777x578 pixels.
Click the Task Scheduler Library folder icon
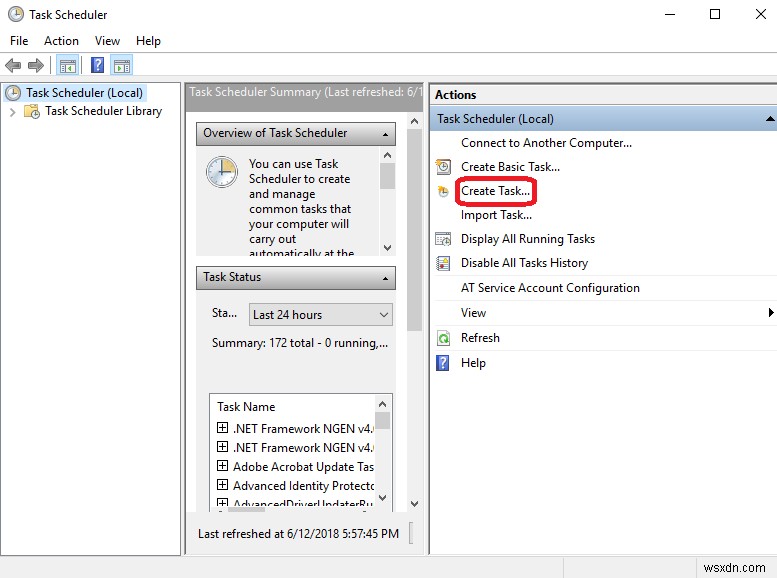(x=32, y=111)
